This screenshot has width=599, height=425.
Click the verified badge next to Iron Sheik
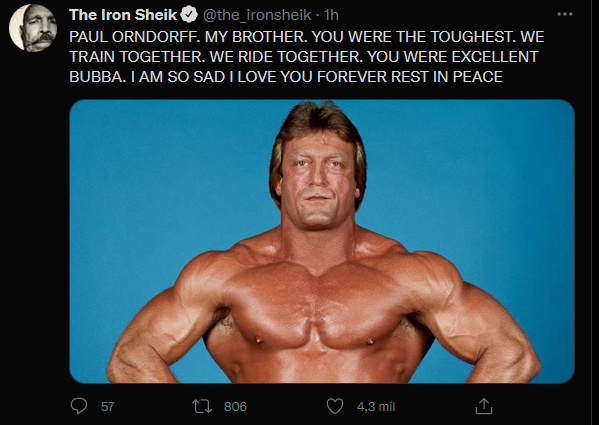click(189, 15)
